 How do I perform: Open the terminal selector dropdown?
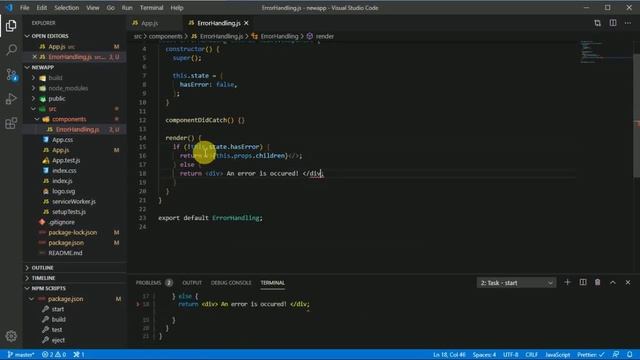coord(516,283)
